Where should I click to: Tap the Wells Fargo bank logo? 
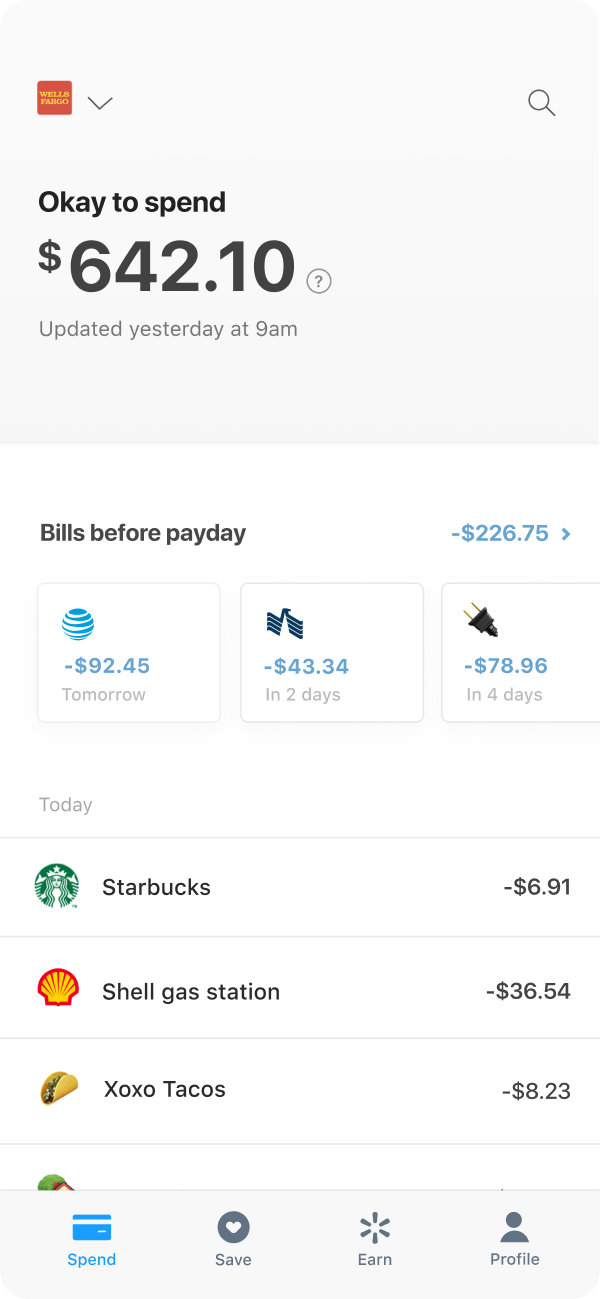click(x=54, y=98)
